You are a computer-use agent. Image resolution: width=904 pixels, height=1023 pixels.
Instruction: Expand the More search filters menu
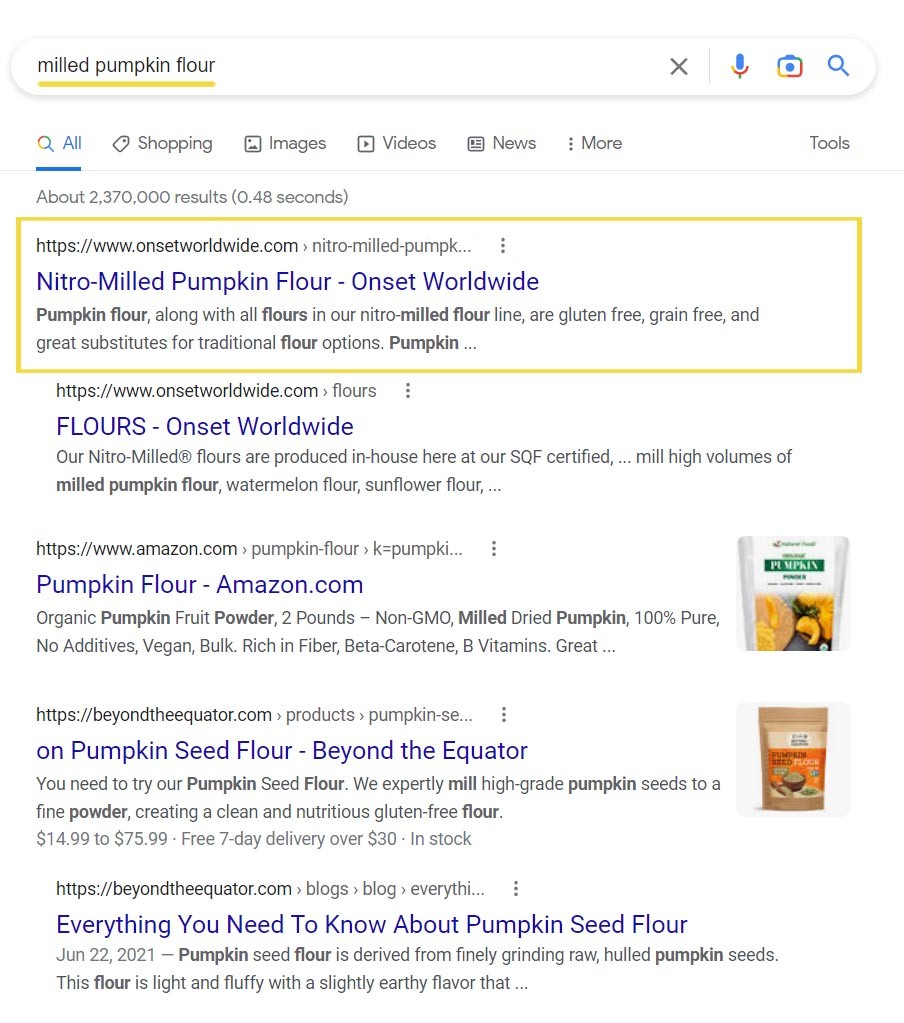coord(594,143)
